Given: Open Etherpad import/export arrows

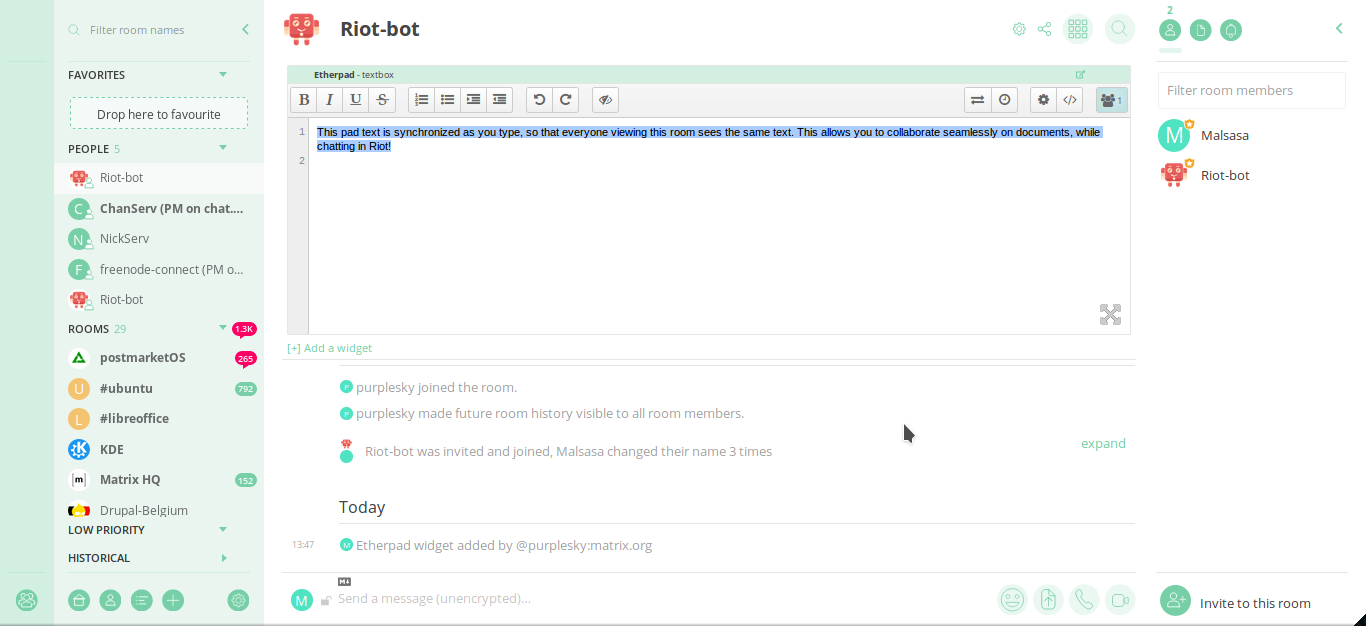Looking at the screenshot, I should tap(978, 100).
